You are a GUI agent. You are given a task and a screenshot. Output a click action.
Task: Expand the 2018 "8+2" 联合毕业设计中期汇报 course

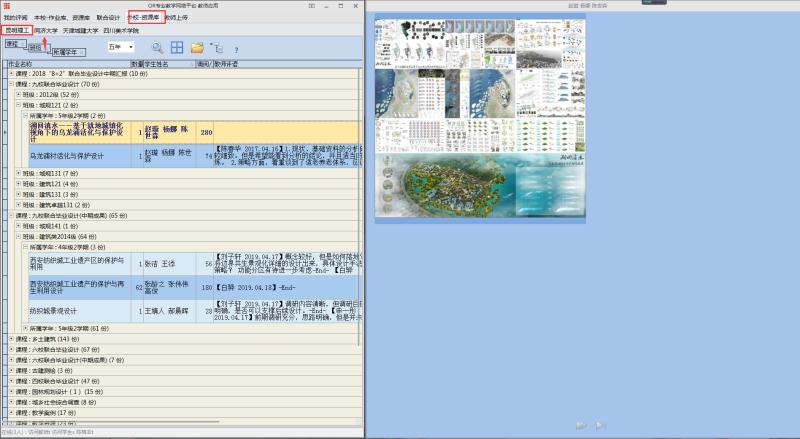(x=12, y=75)
